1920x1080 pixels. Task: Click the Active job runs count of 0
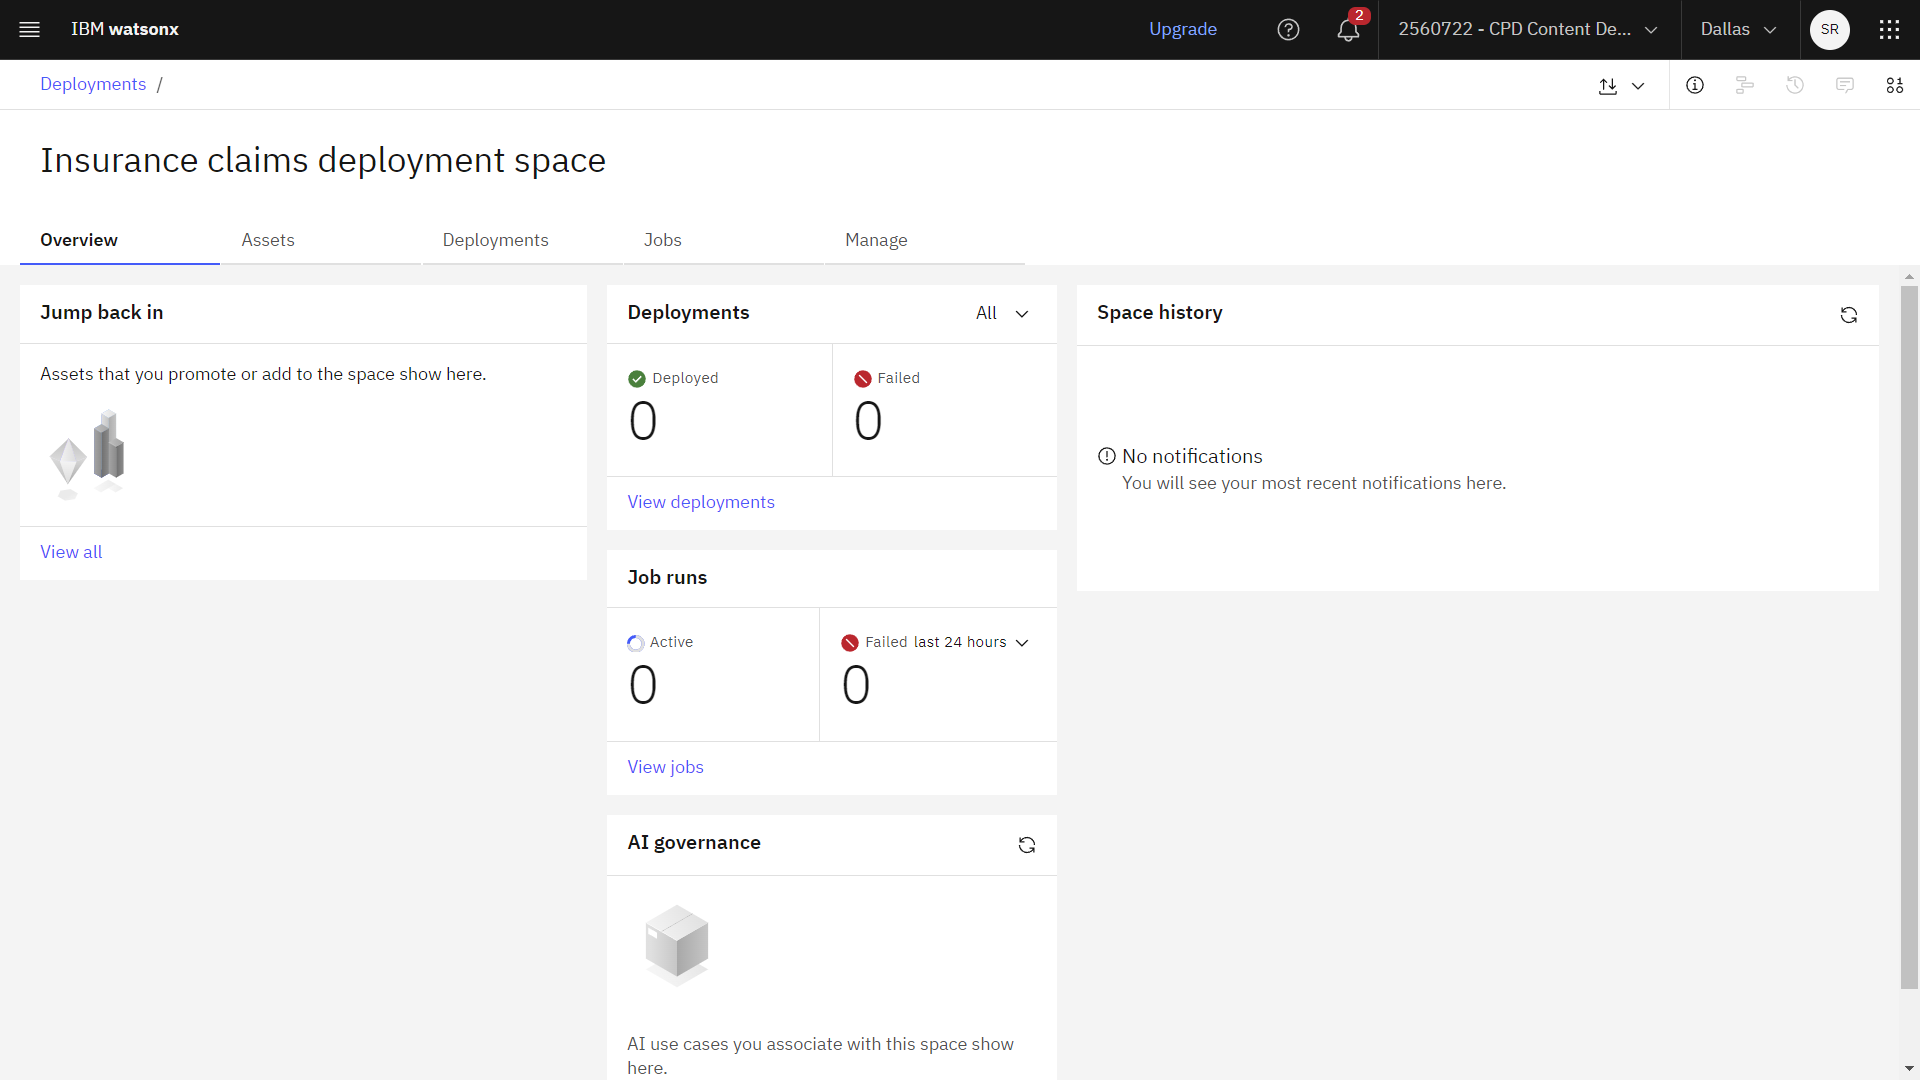[x=643, y=686]
